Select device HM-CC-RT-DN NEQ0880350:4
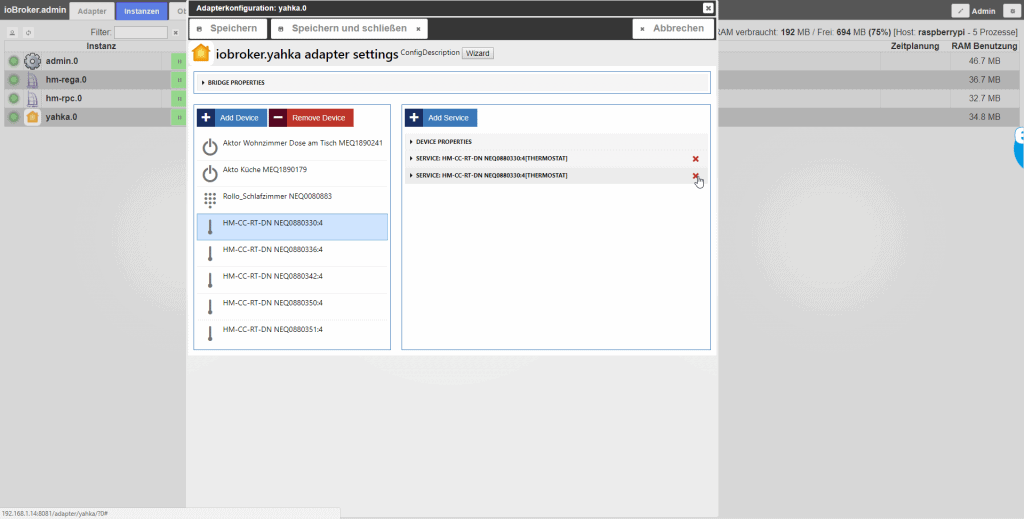Screen dimensions: 1024x519 click(x=292, y=307)
